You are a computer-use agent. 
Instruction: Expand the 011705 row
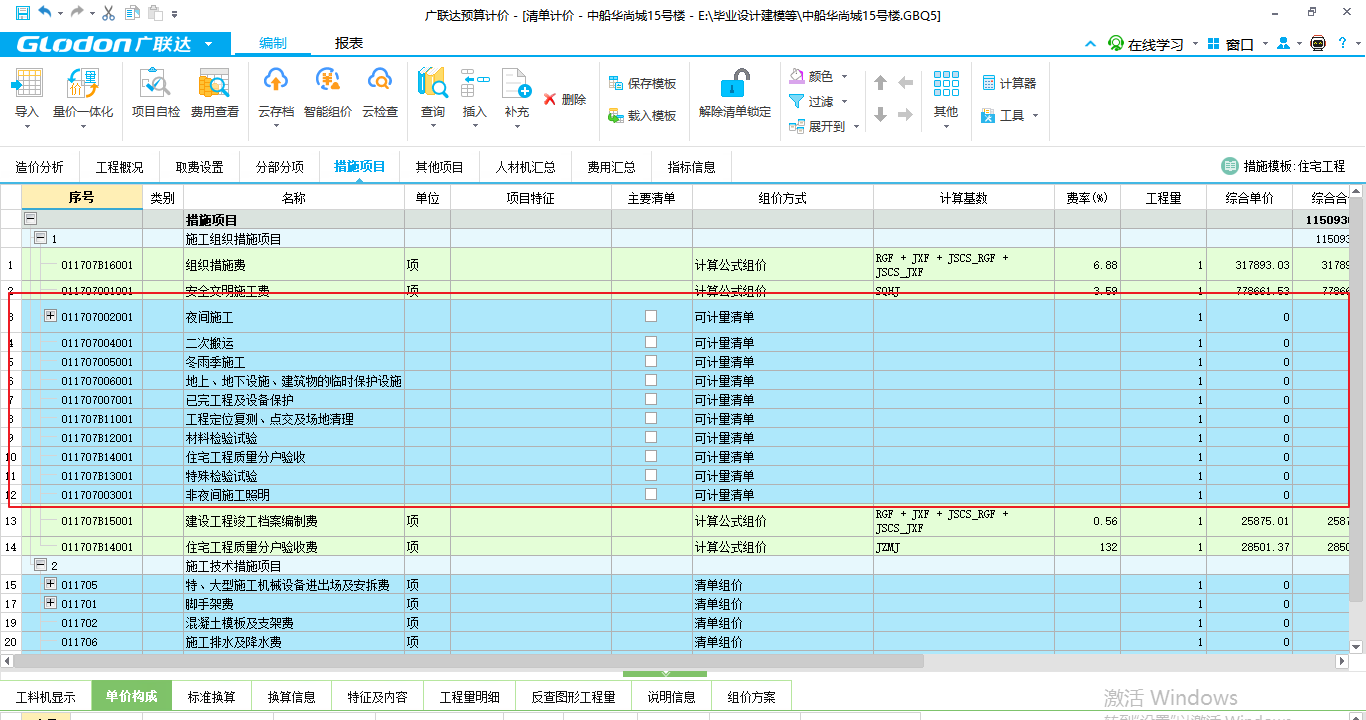51,584
